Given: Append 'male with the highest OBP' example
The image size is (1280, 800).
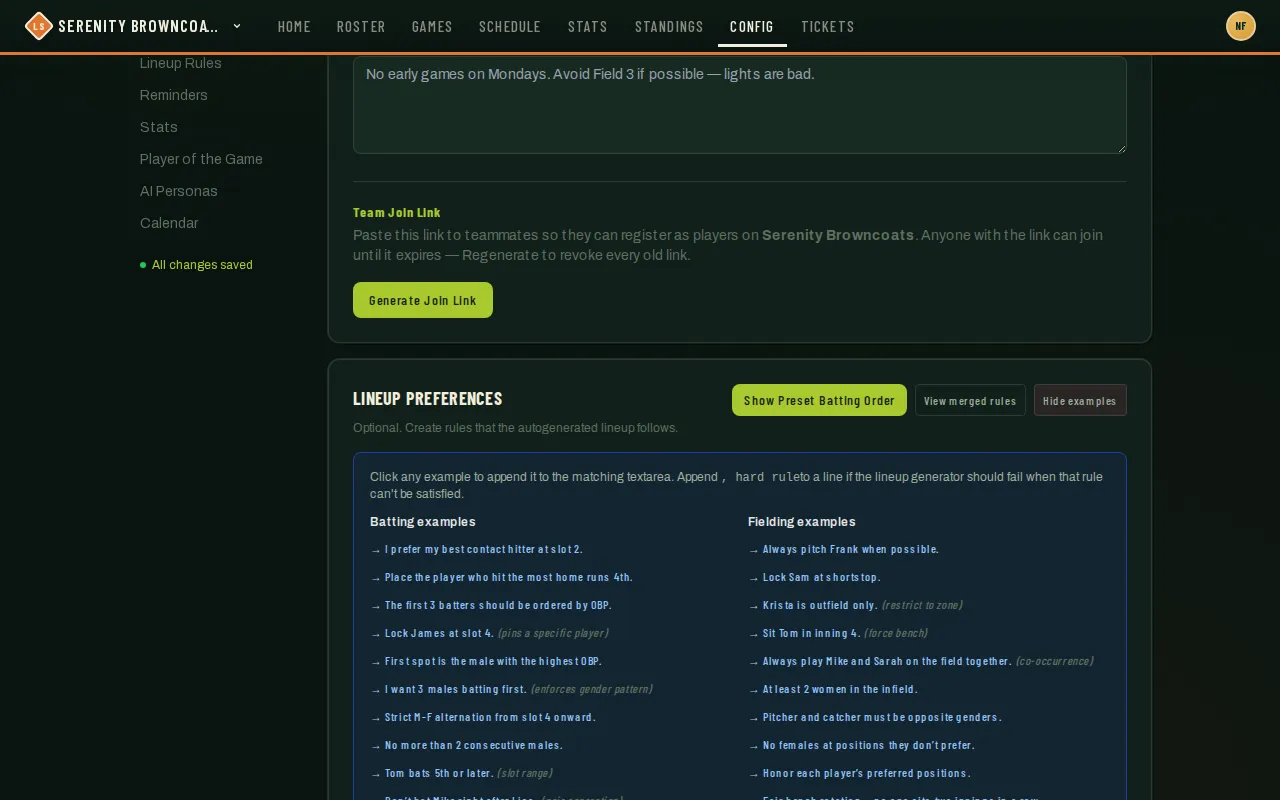Looking at the screenshot, I should 486,661.
